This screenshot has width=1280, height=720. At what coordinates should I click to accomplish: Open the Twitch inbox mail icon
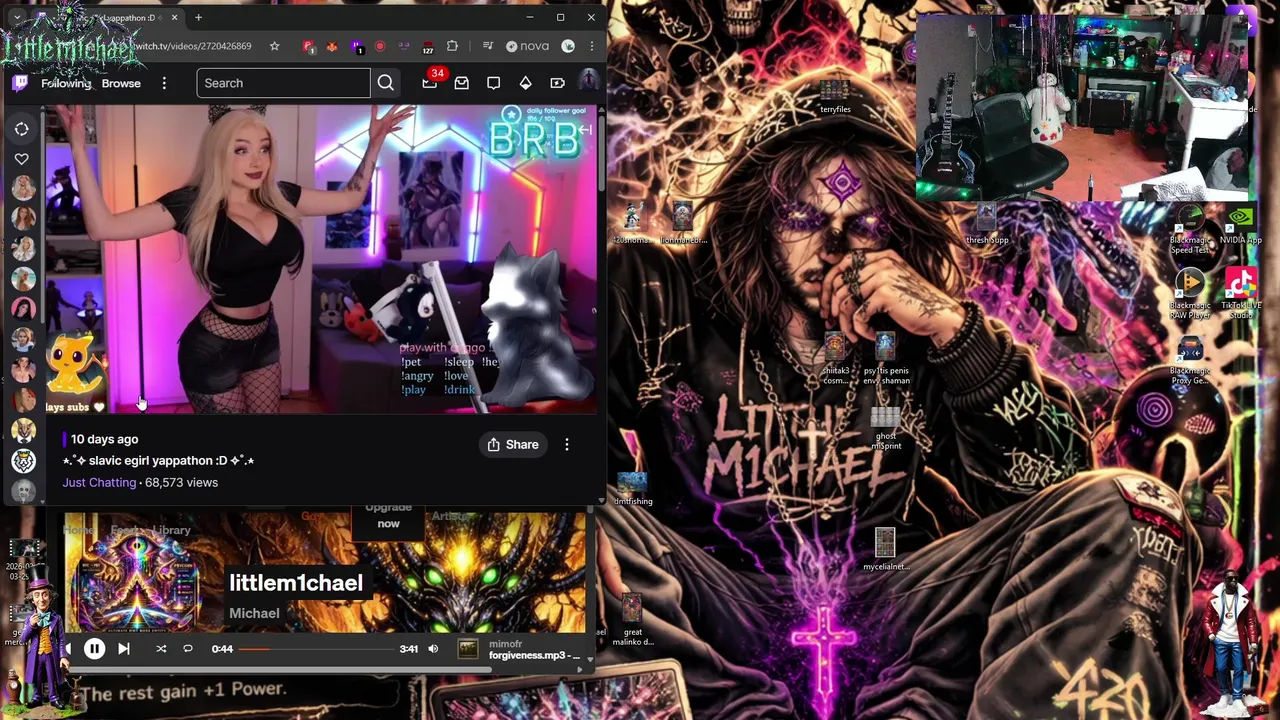462,83
